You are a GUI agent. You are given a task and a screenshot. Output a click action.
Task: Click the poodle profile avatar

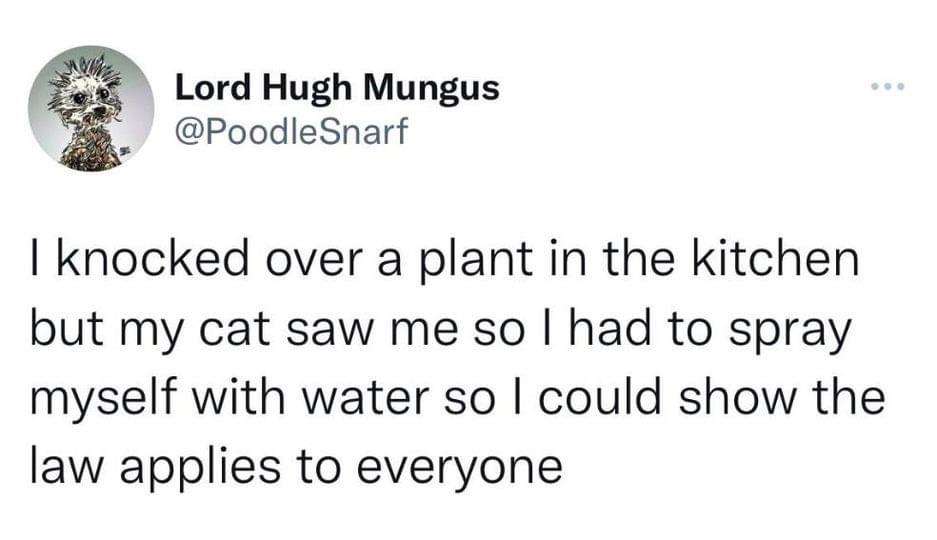point(91,108)
